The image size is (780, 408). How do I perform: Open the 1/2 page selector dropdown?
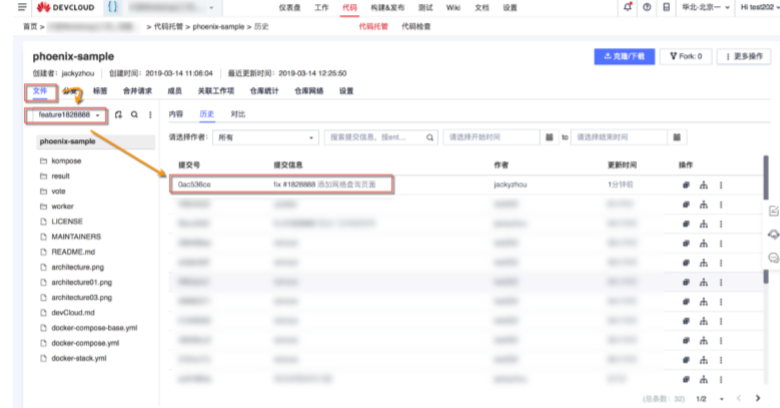click(709, 399)
